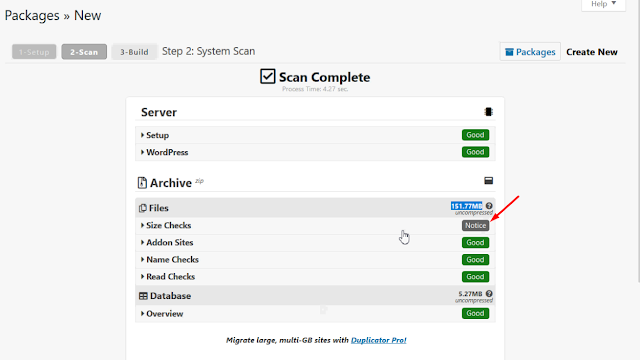Click the help icon beside 151.77MB
This screenshot has height=360, width=640.
[489, 206]
